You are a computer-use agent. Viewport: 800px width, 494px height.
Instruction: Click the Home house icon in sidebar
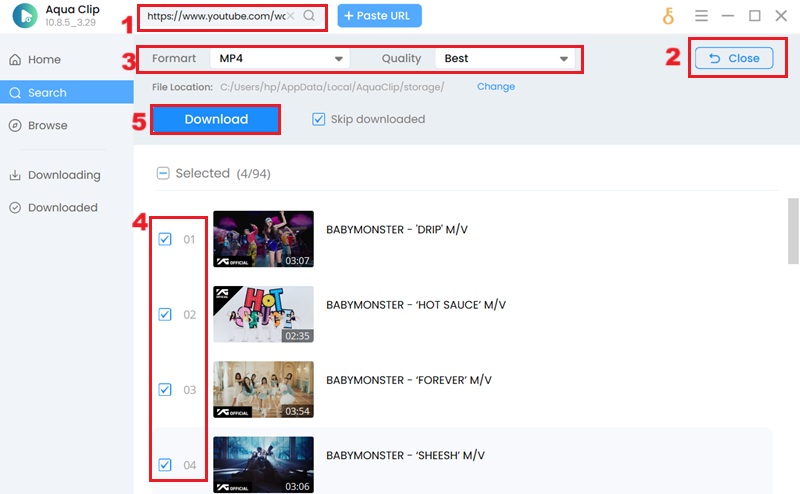[x=15, y=60]
